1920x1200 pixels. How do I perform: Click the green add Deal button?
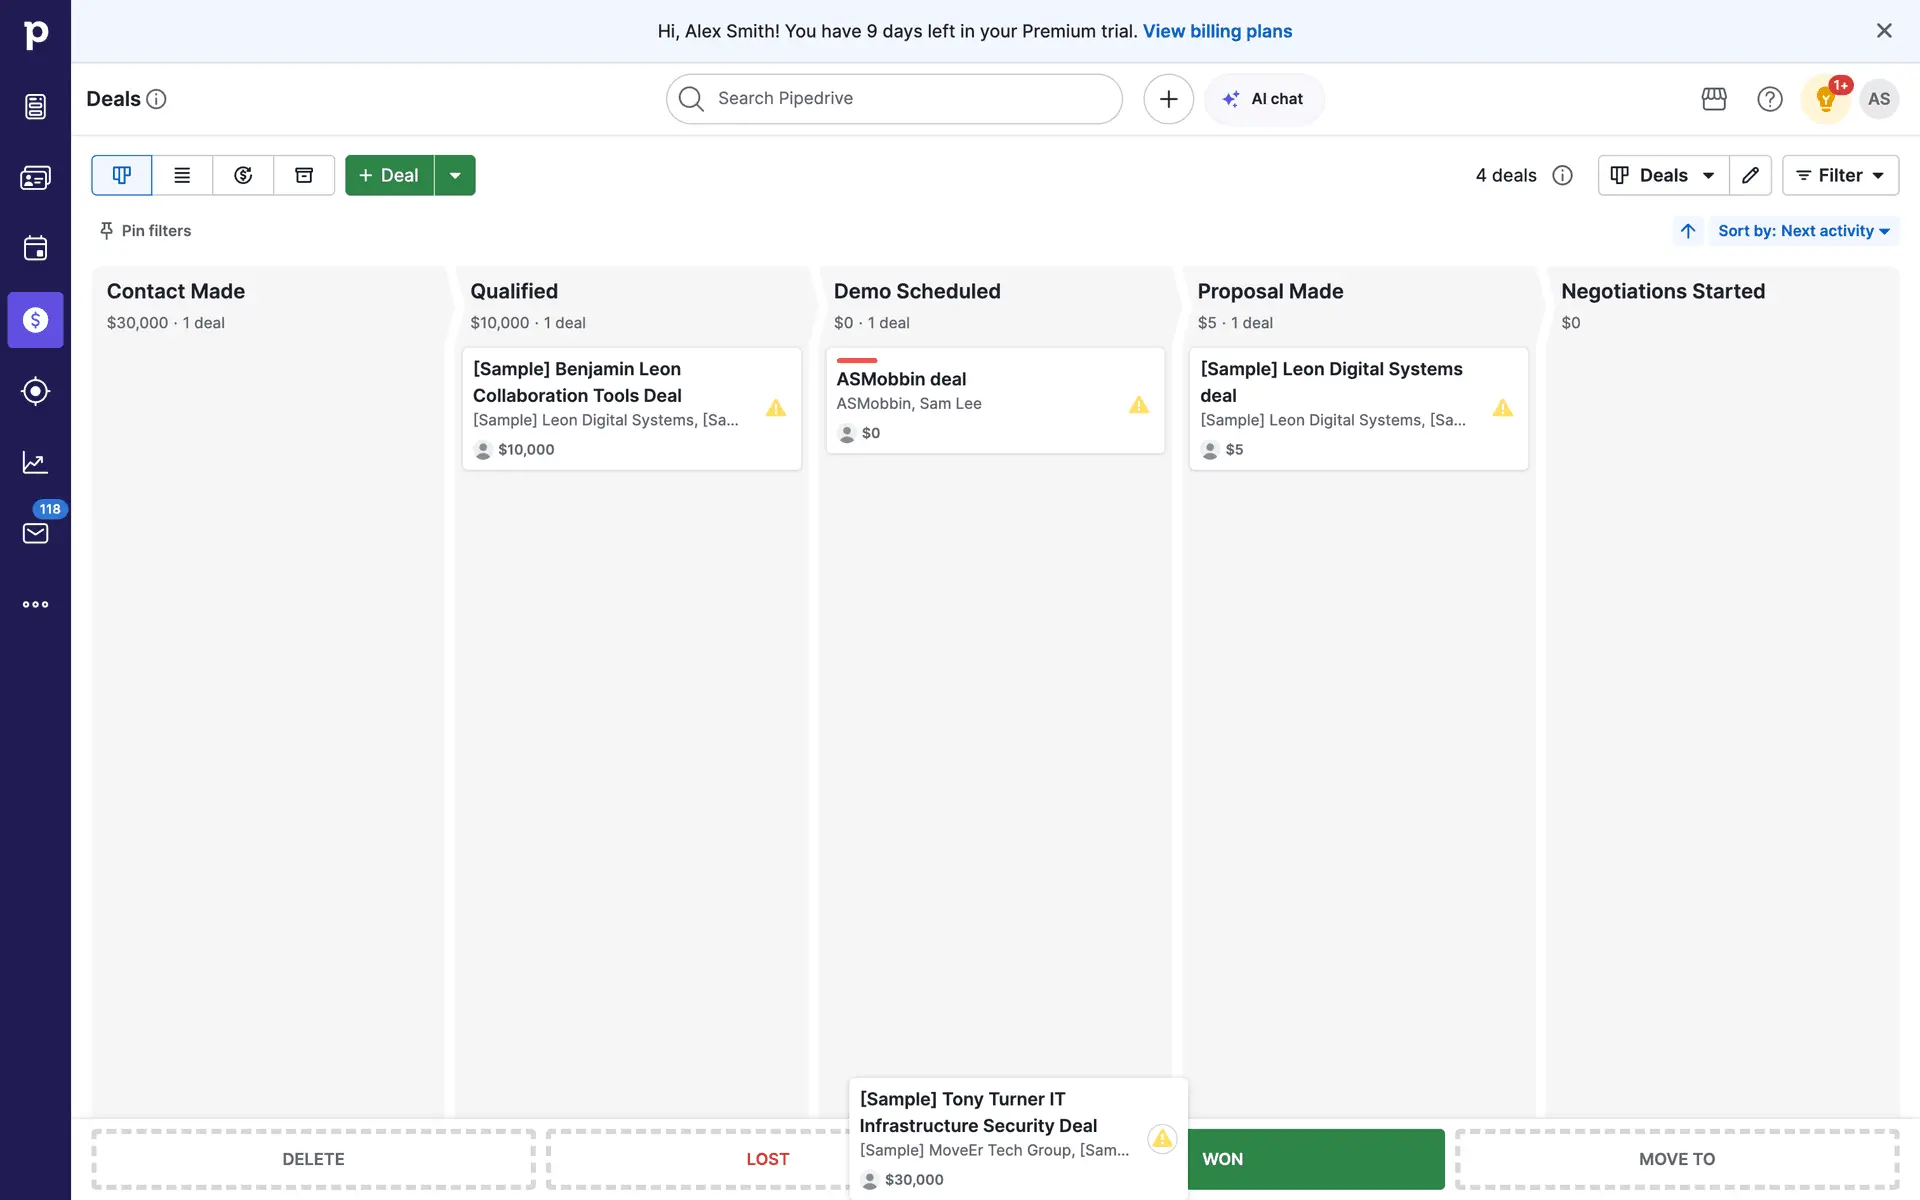389,175
